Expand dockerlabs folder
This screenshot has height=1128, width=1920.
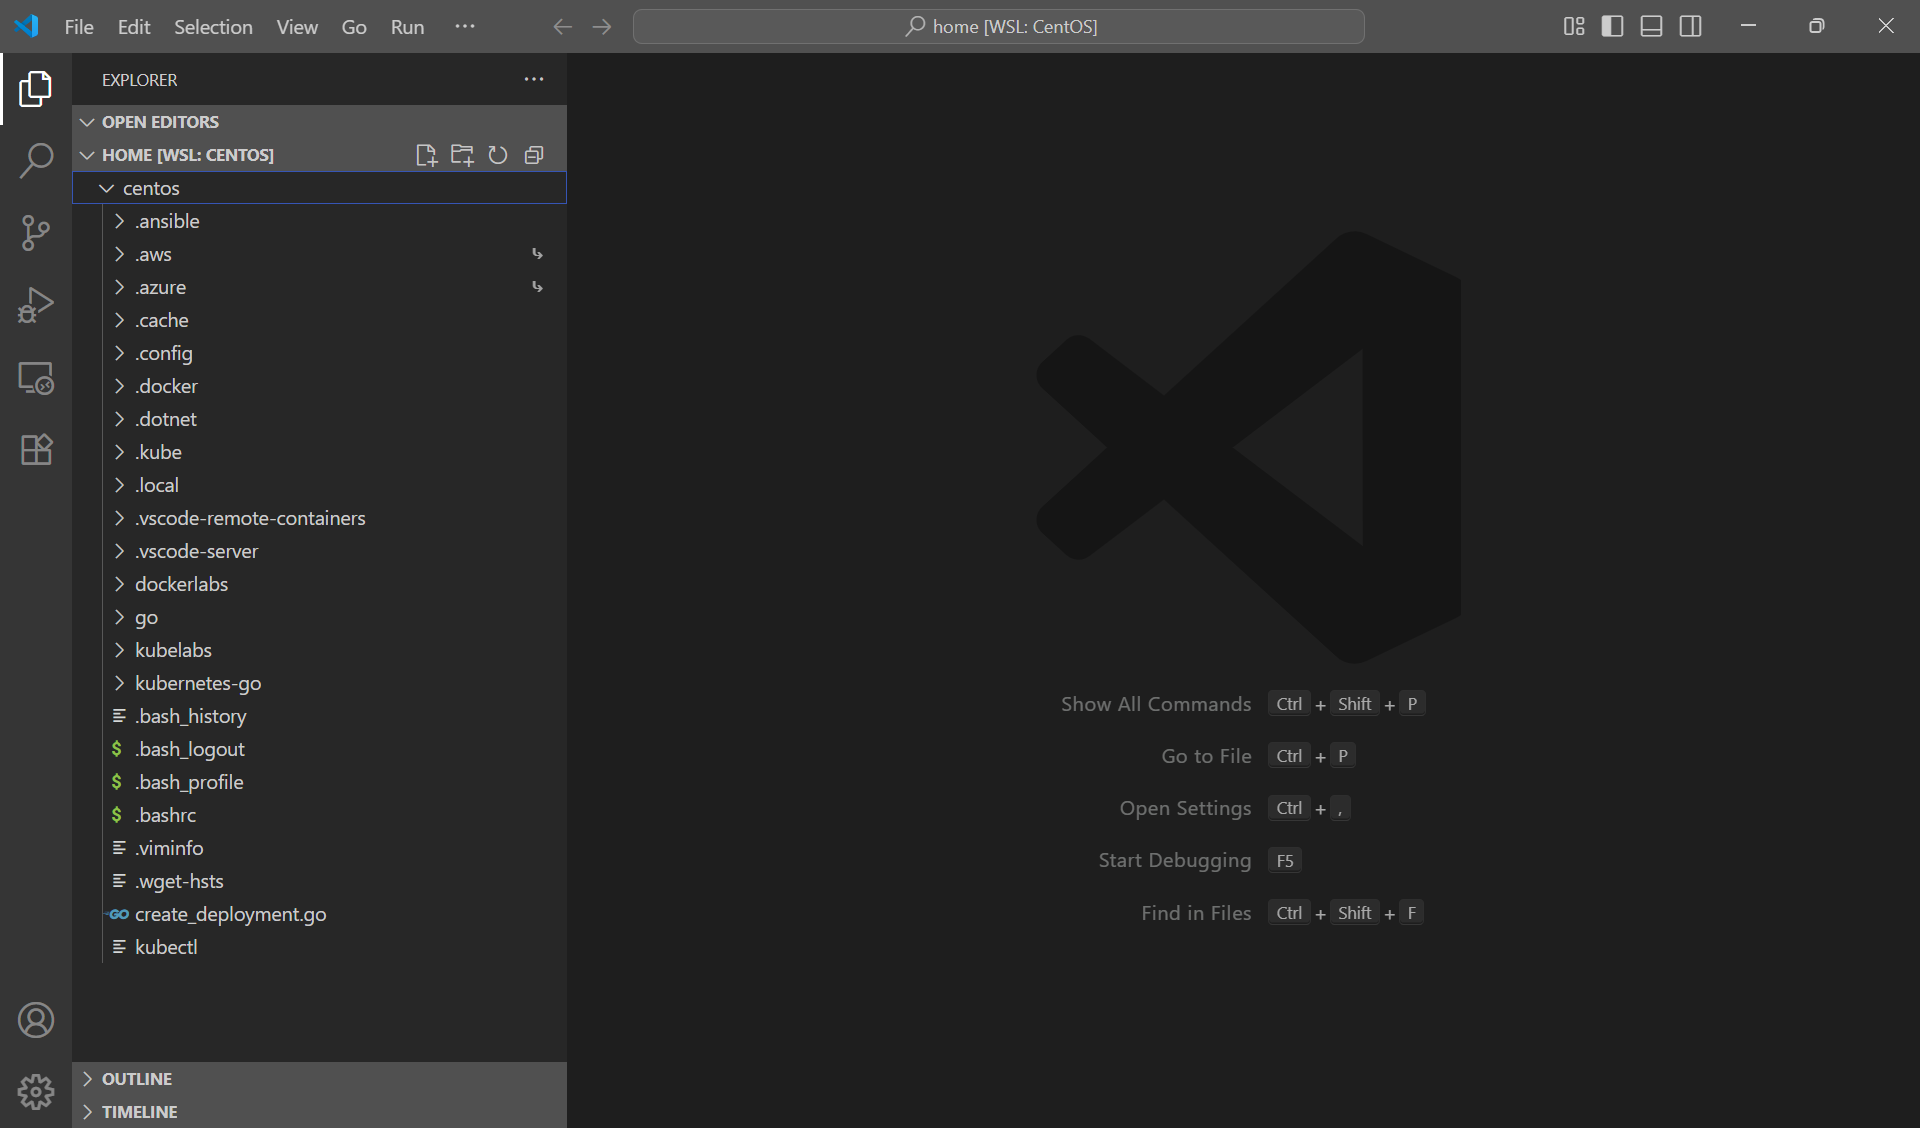point(319,584)
